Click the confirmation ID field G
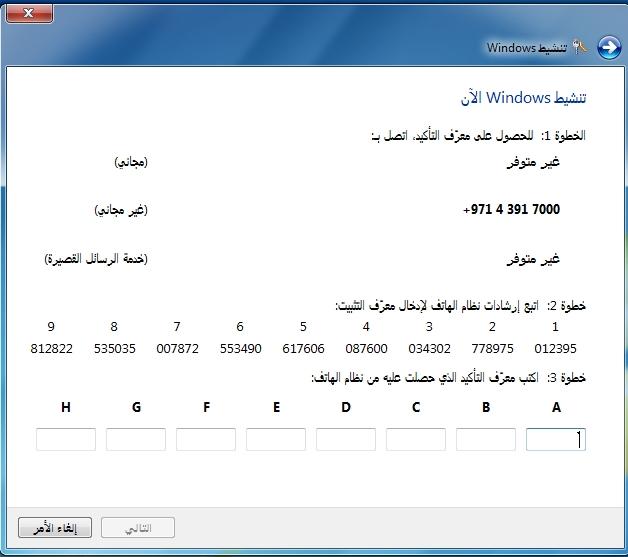 (x=136, y=439)
